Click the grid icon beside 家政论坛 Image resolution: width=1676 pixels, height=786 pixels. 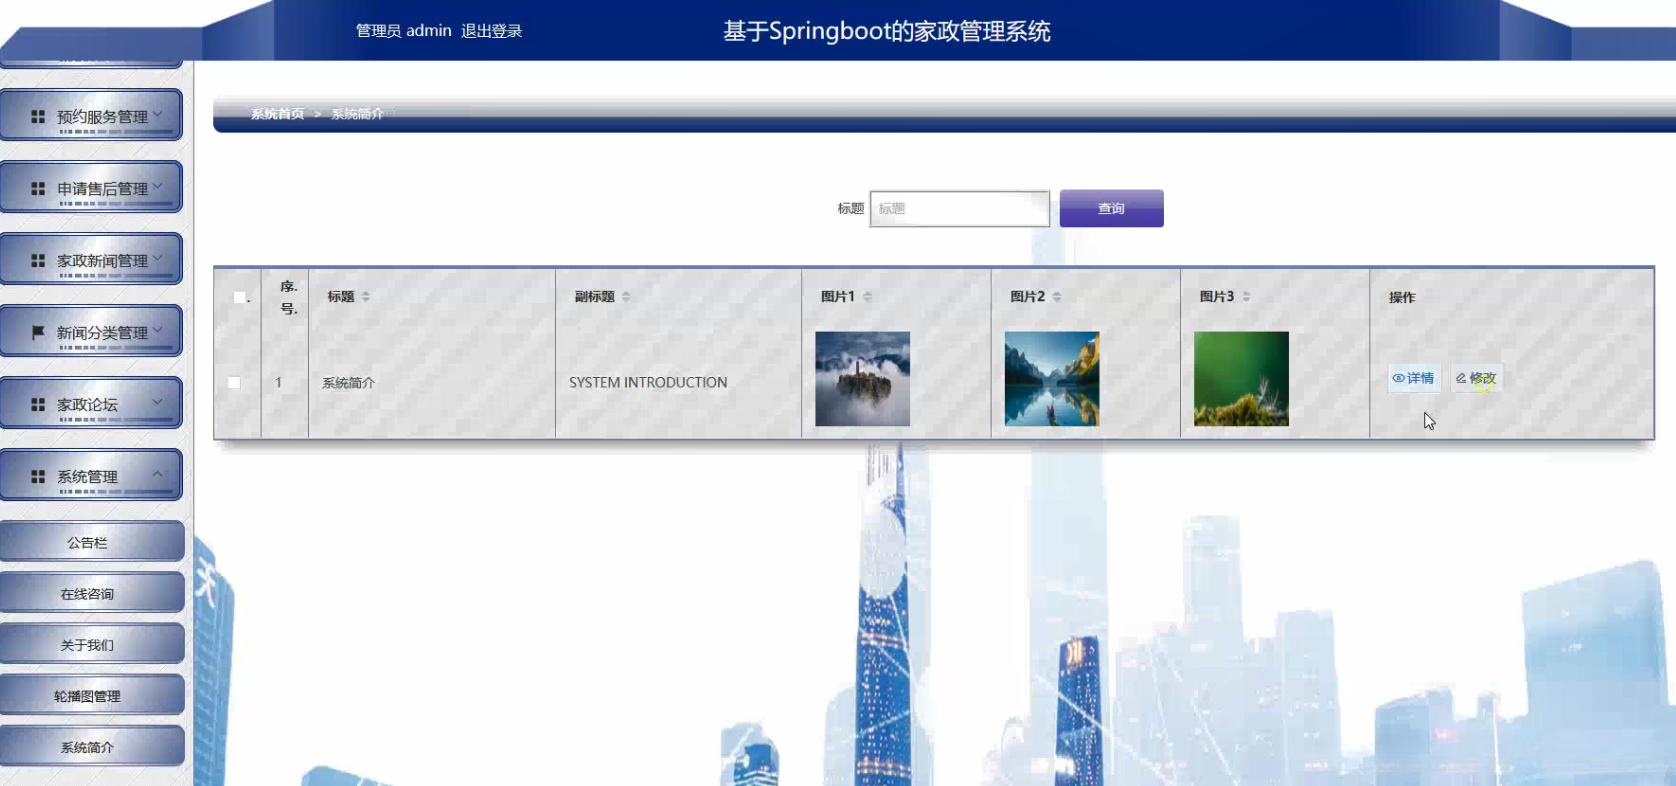tap(38, 405)
